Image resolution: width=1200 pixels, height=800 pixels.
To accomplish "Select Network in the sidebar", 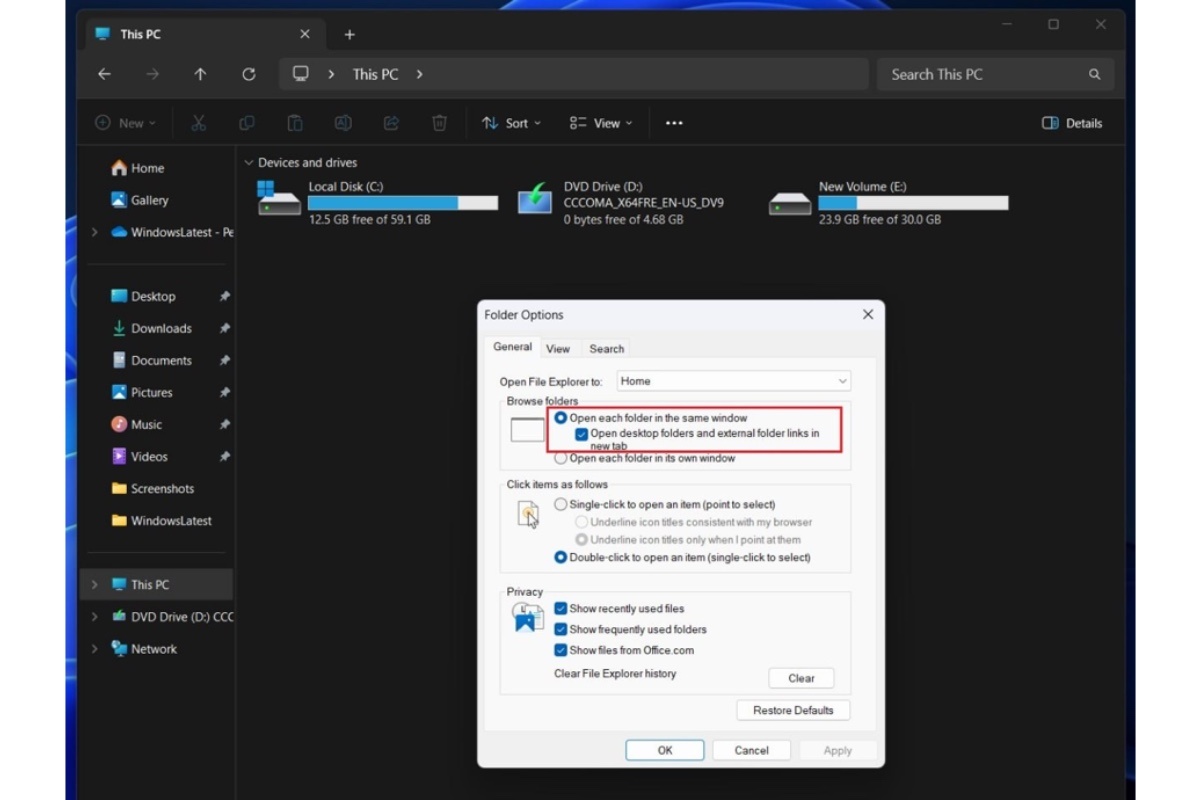I will 144,648.
